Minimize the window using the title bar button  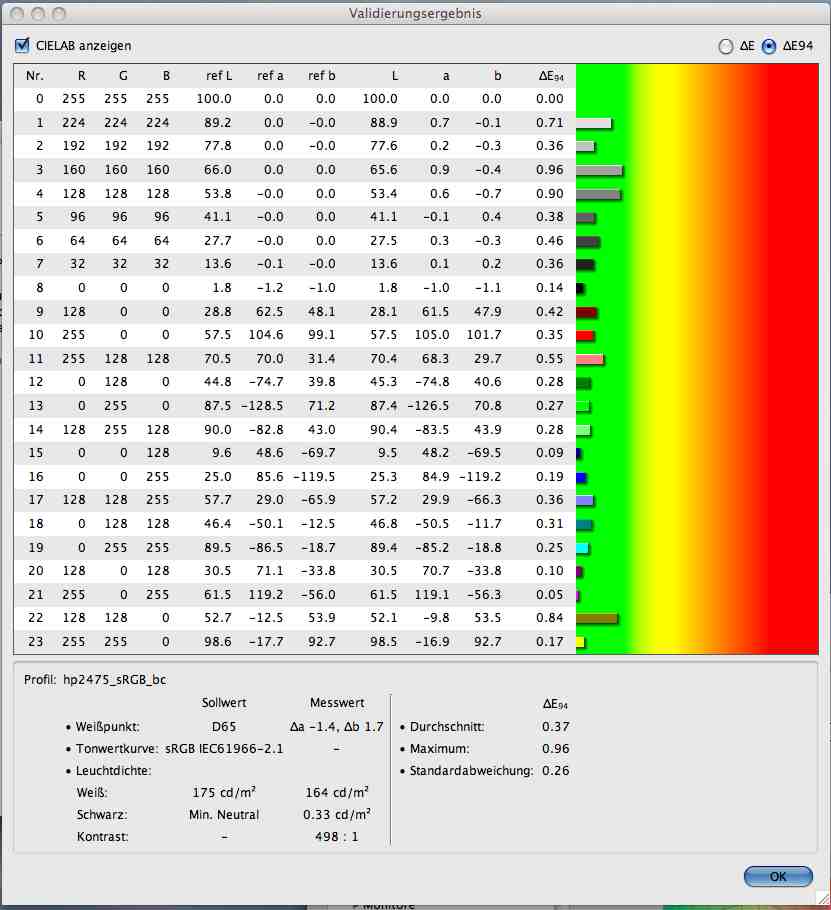(x=39, y=14)
